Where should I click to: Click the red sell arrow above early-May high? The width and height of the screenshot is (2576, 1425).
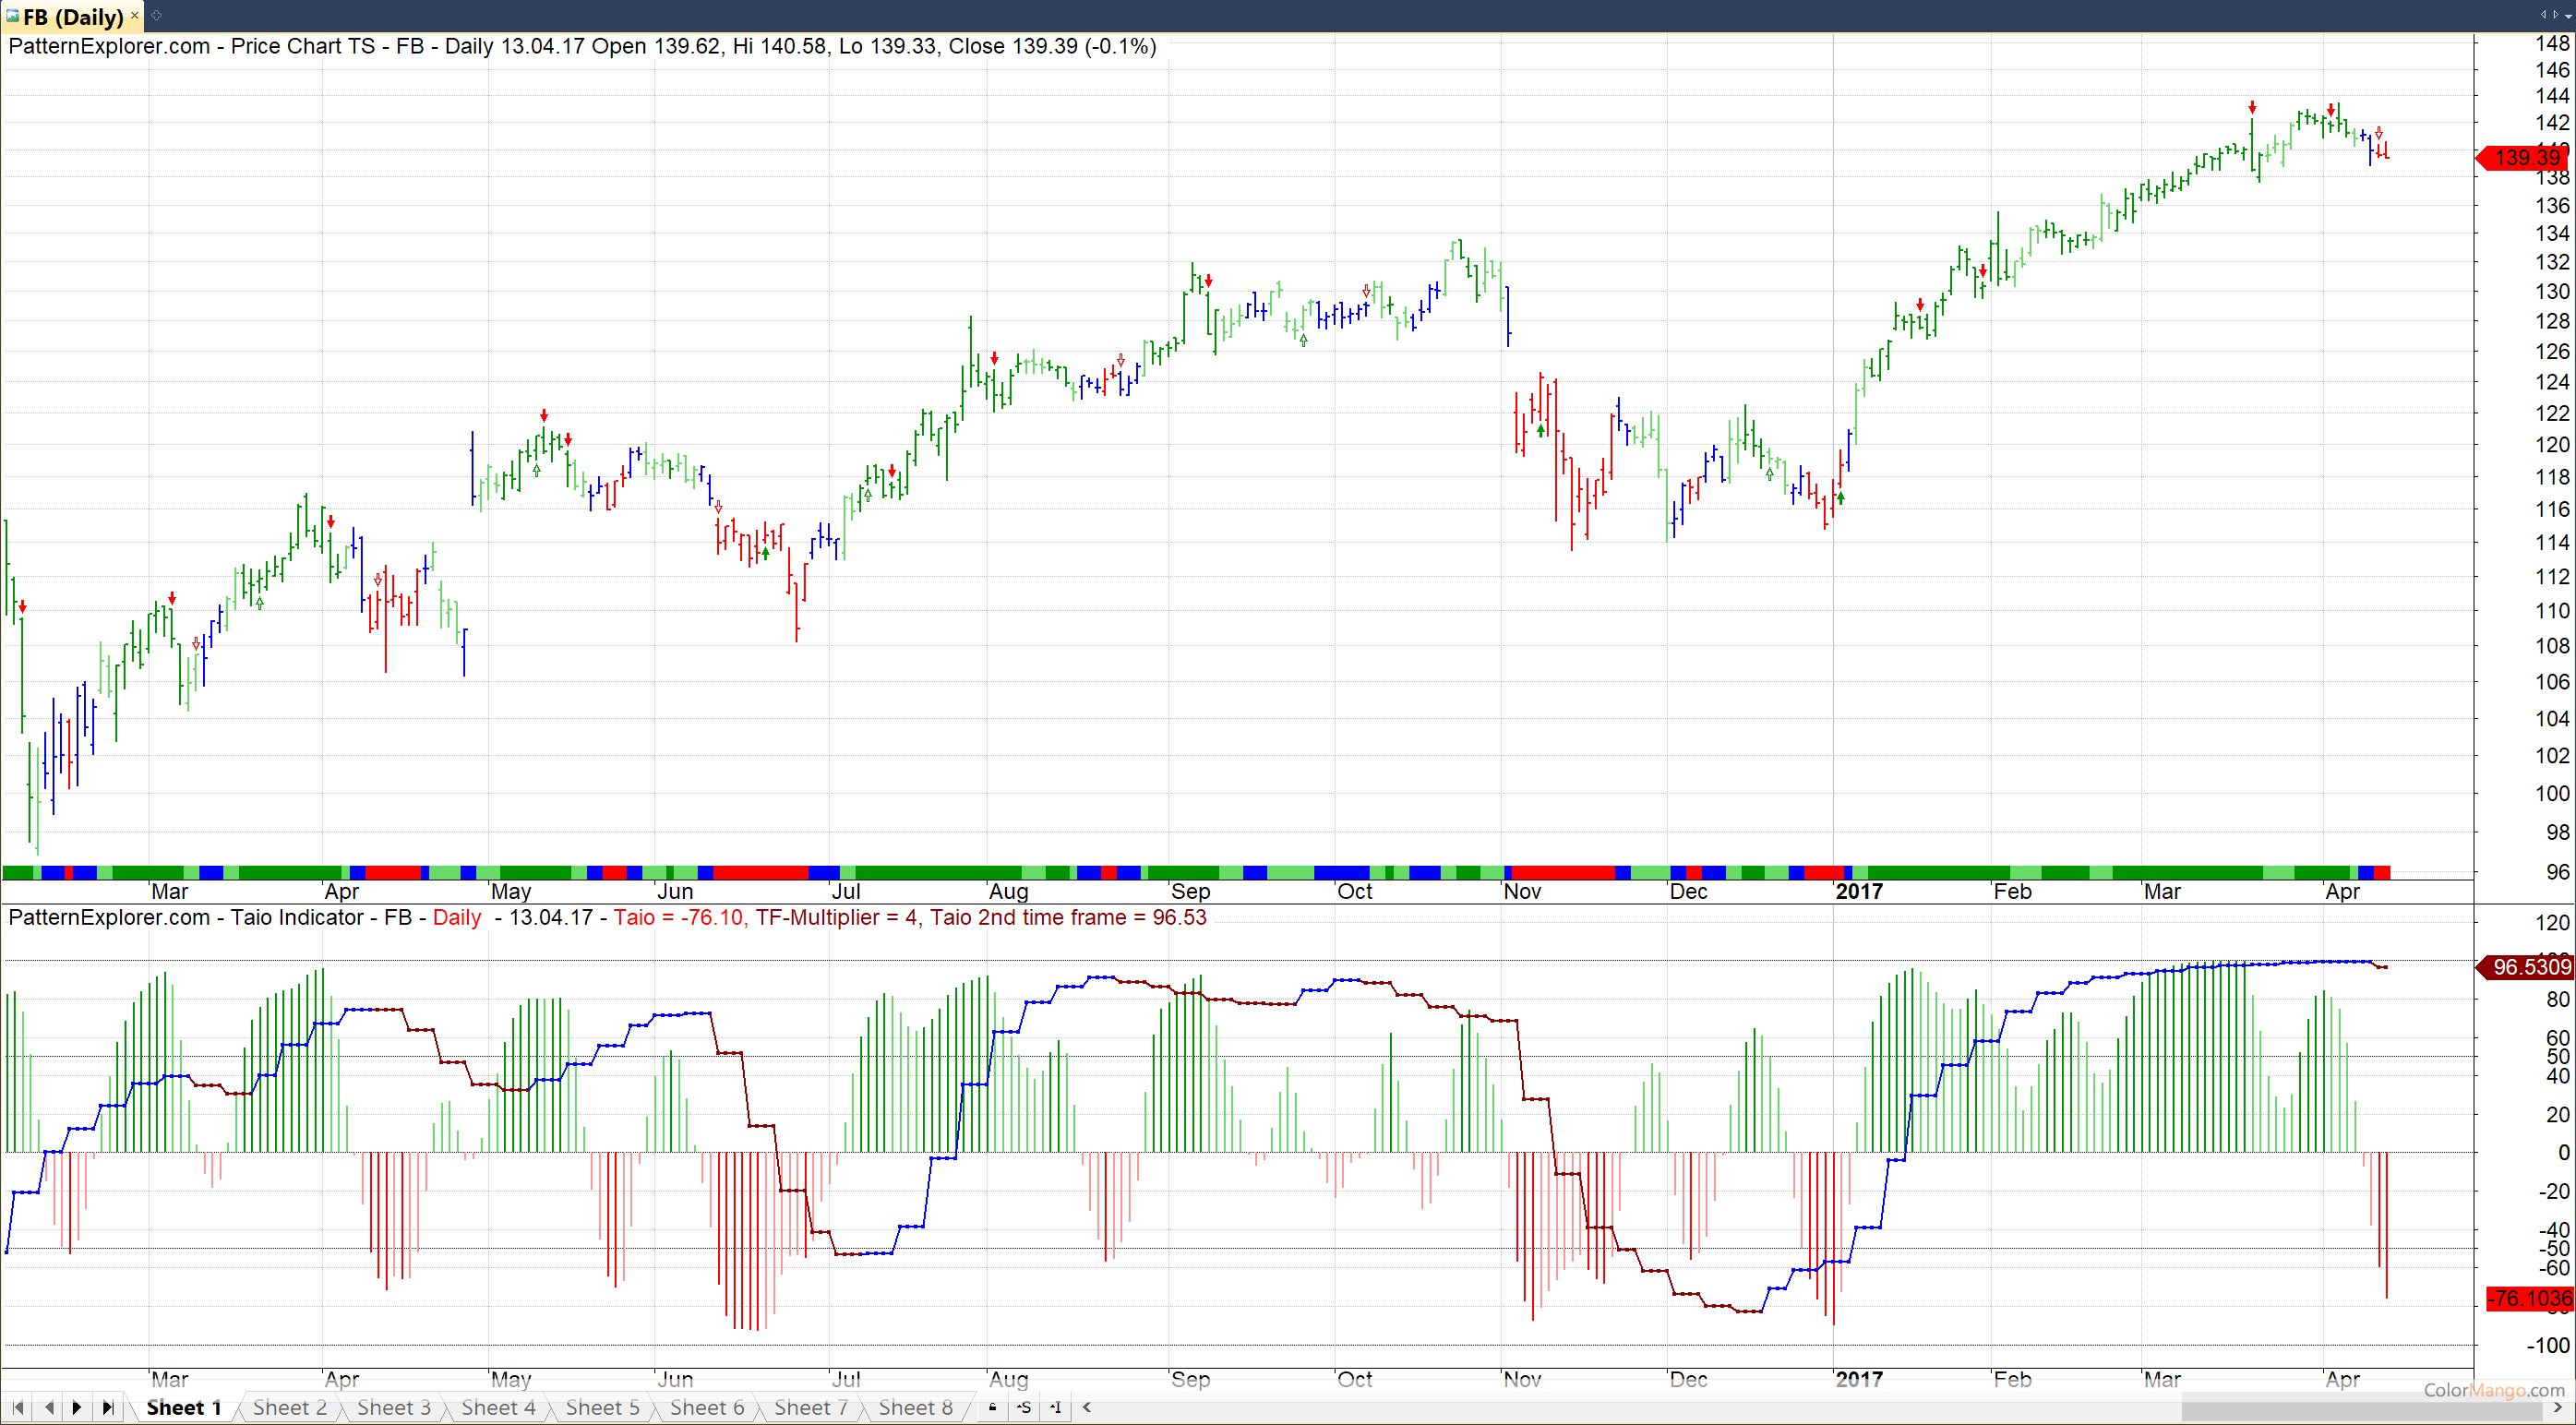[x=544, y=415]
